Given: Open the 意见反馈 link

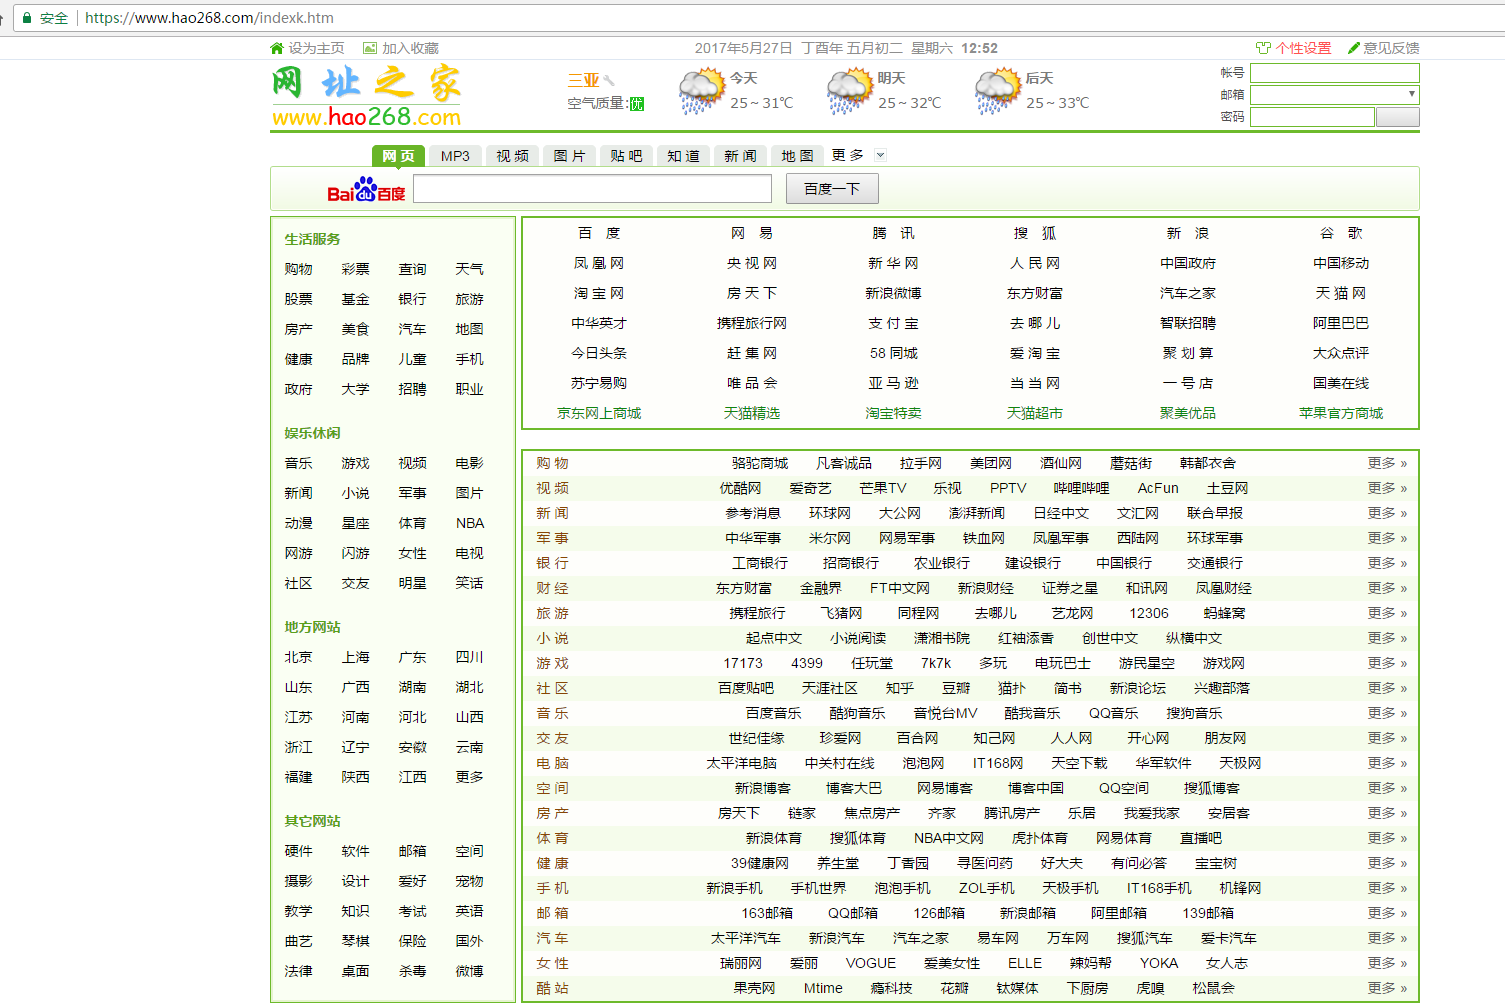Looking at the screenshot, I should pyautogui.click(x=1391, y=48).
